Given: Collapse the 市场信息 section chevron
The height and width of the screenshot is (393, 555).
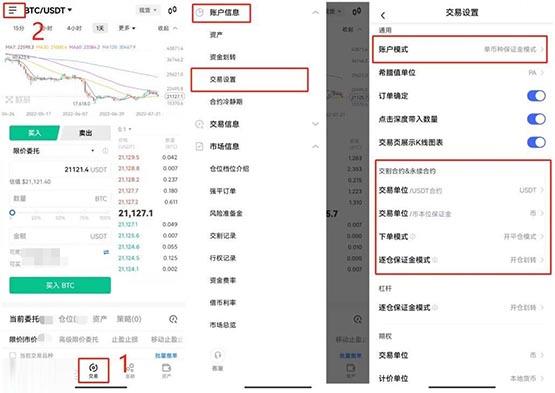Looking at the screenshot, I should coord(315,146).
